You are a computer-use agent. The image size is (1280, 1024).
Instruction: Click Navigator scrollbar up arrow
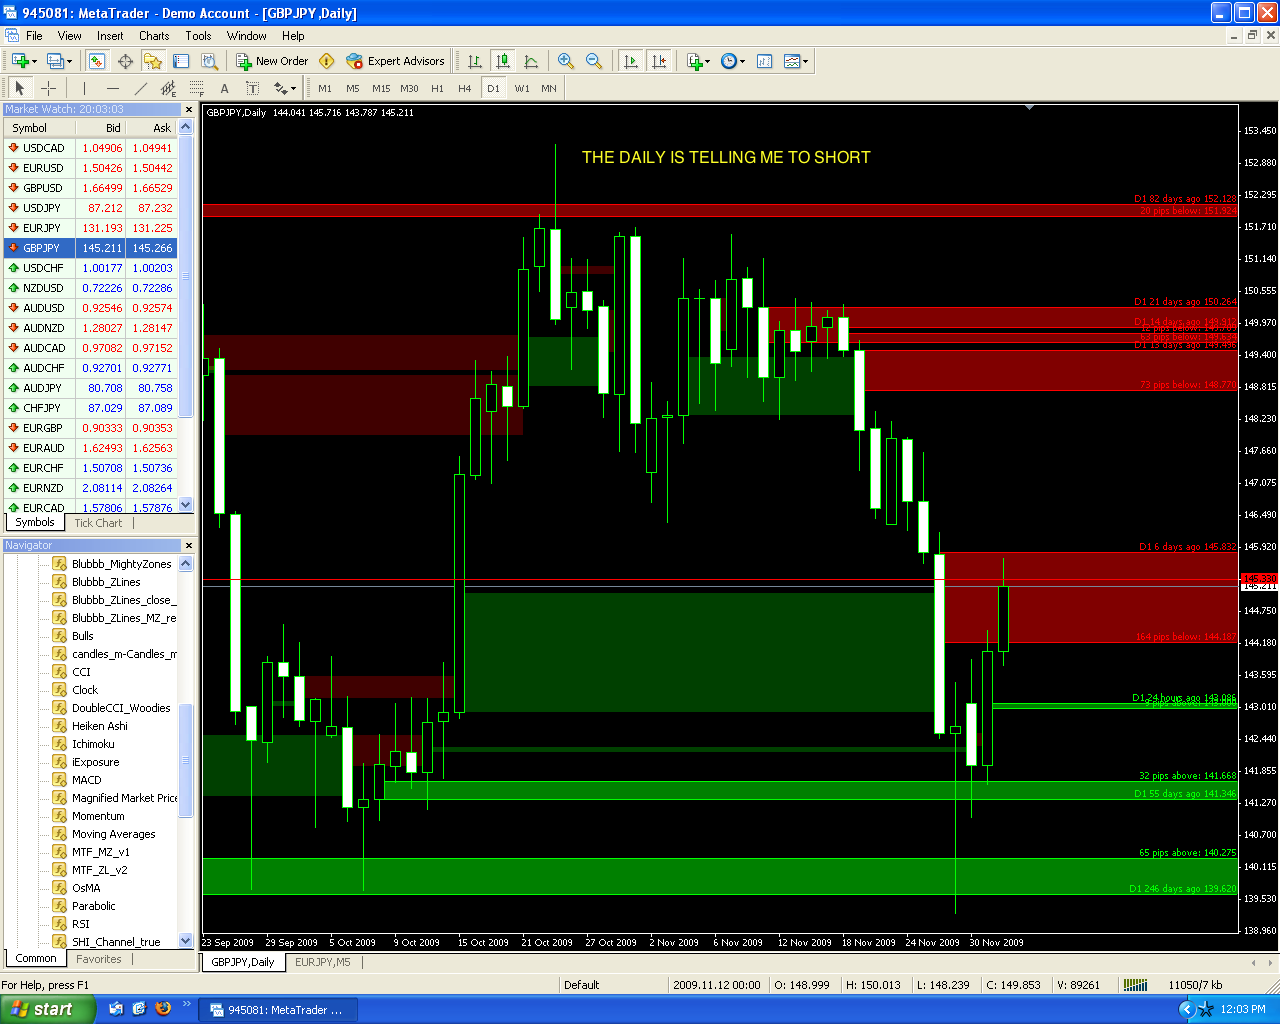tap(185, 564)
